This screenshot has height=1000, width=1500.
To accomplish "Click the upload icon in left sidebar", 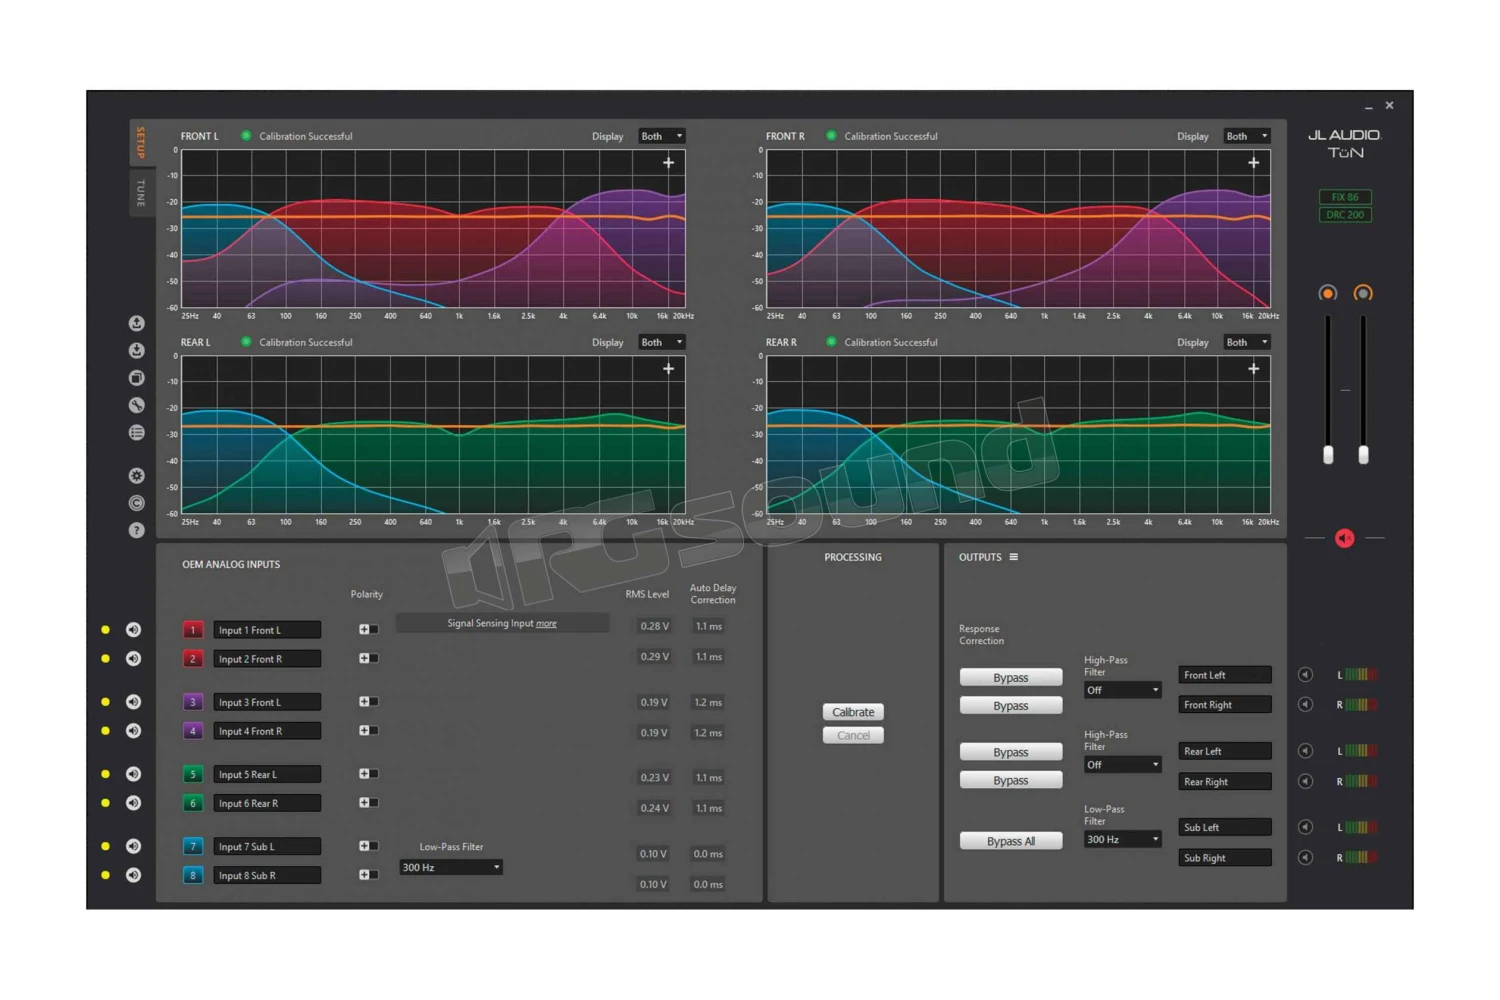I will [137, 323].
